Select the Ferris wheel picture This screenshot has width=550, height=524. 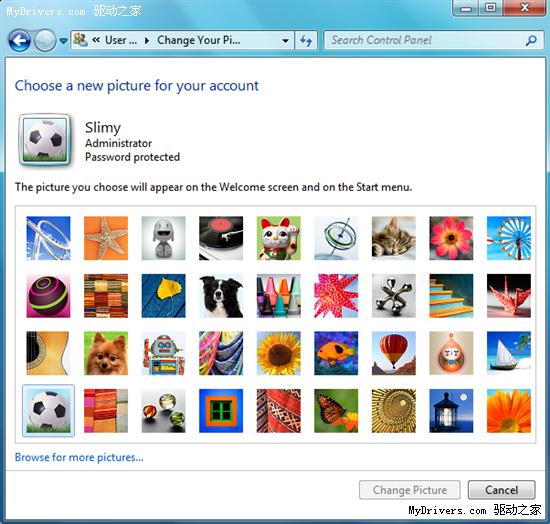click(509, 238)
